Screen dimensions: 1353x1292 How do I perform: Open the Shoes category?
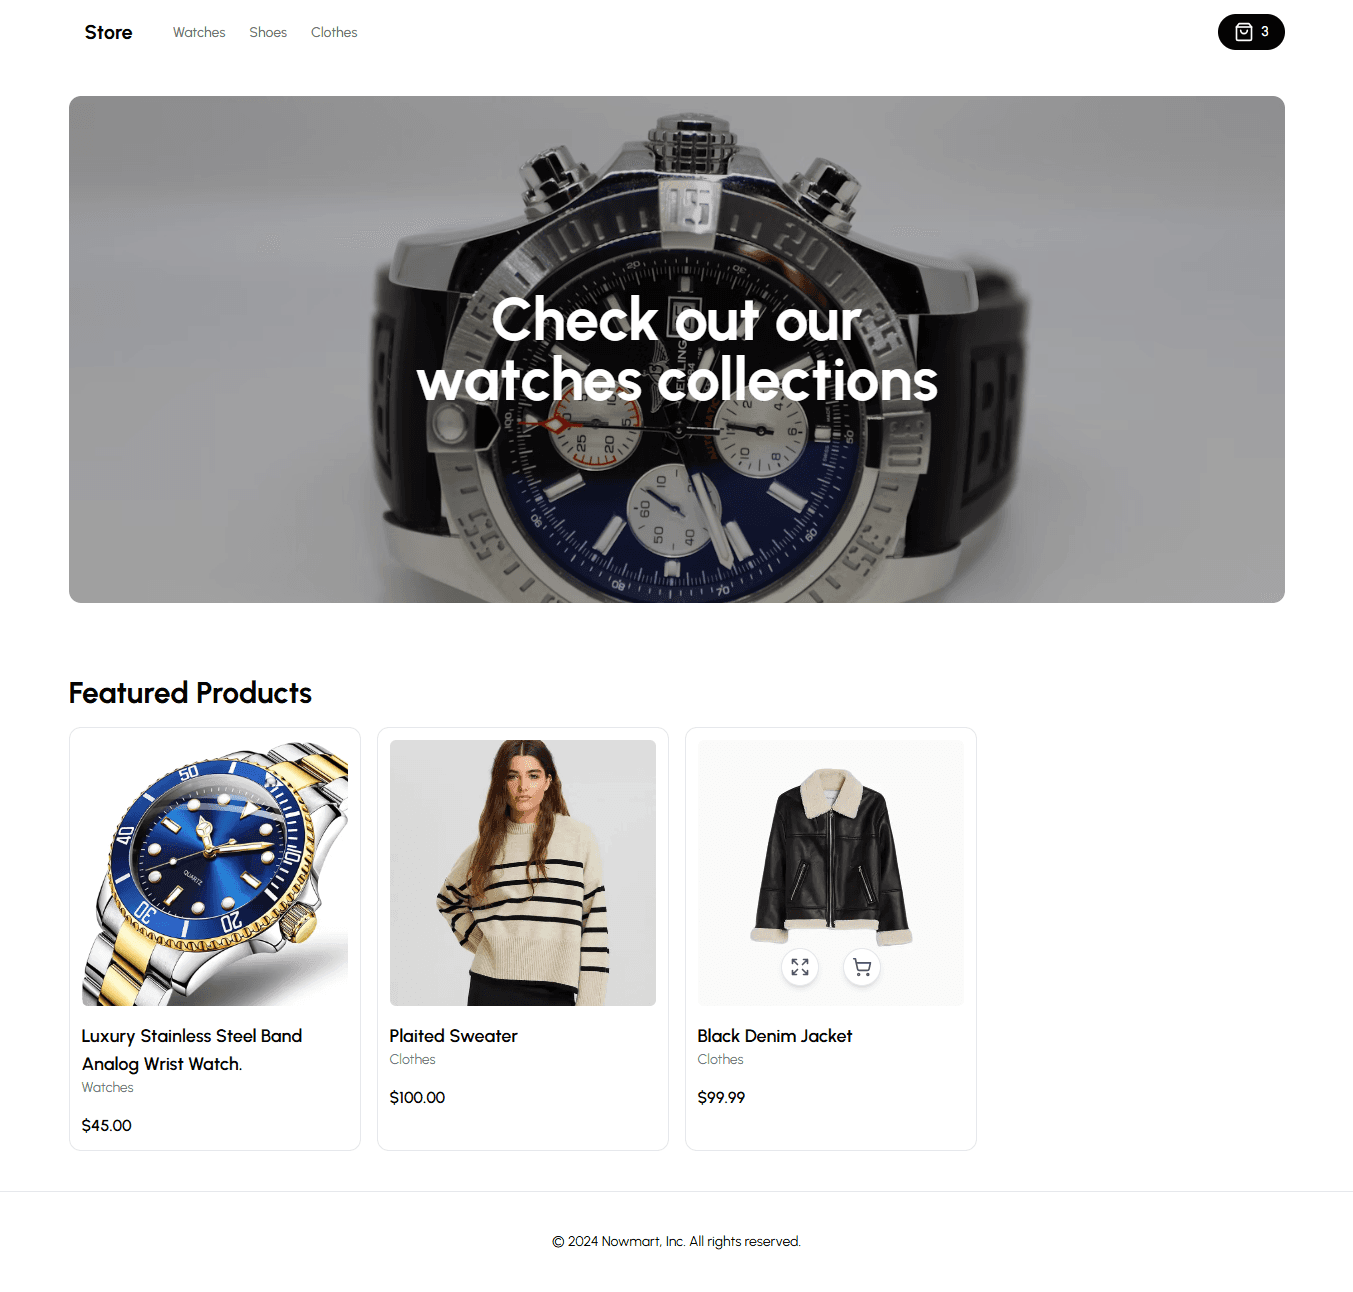click(x=268, y=32)
